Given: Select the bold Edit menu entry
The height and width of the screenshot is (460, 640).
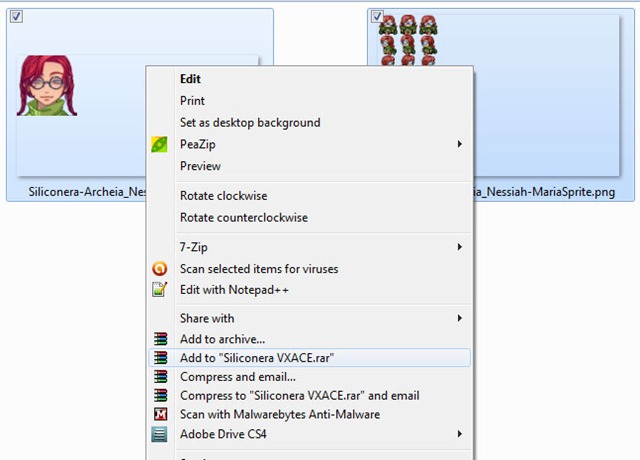Looking at the screenshot, I should coord(190,79).
